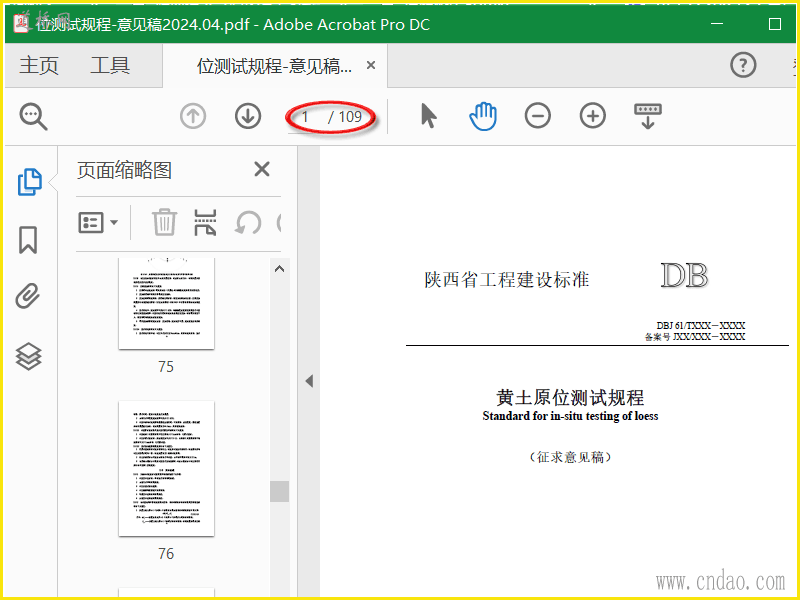The height and width of the screenshot is (600, 800).
Task: Delete selected pages with trash icon
Action: [164, 223]
